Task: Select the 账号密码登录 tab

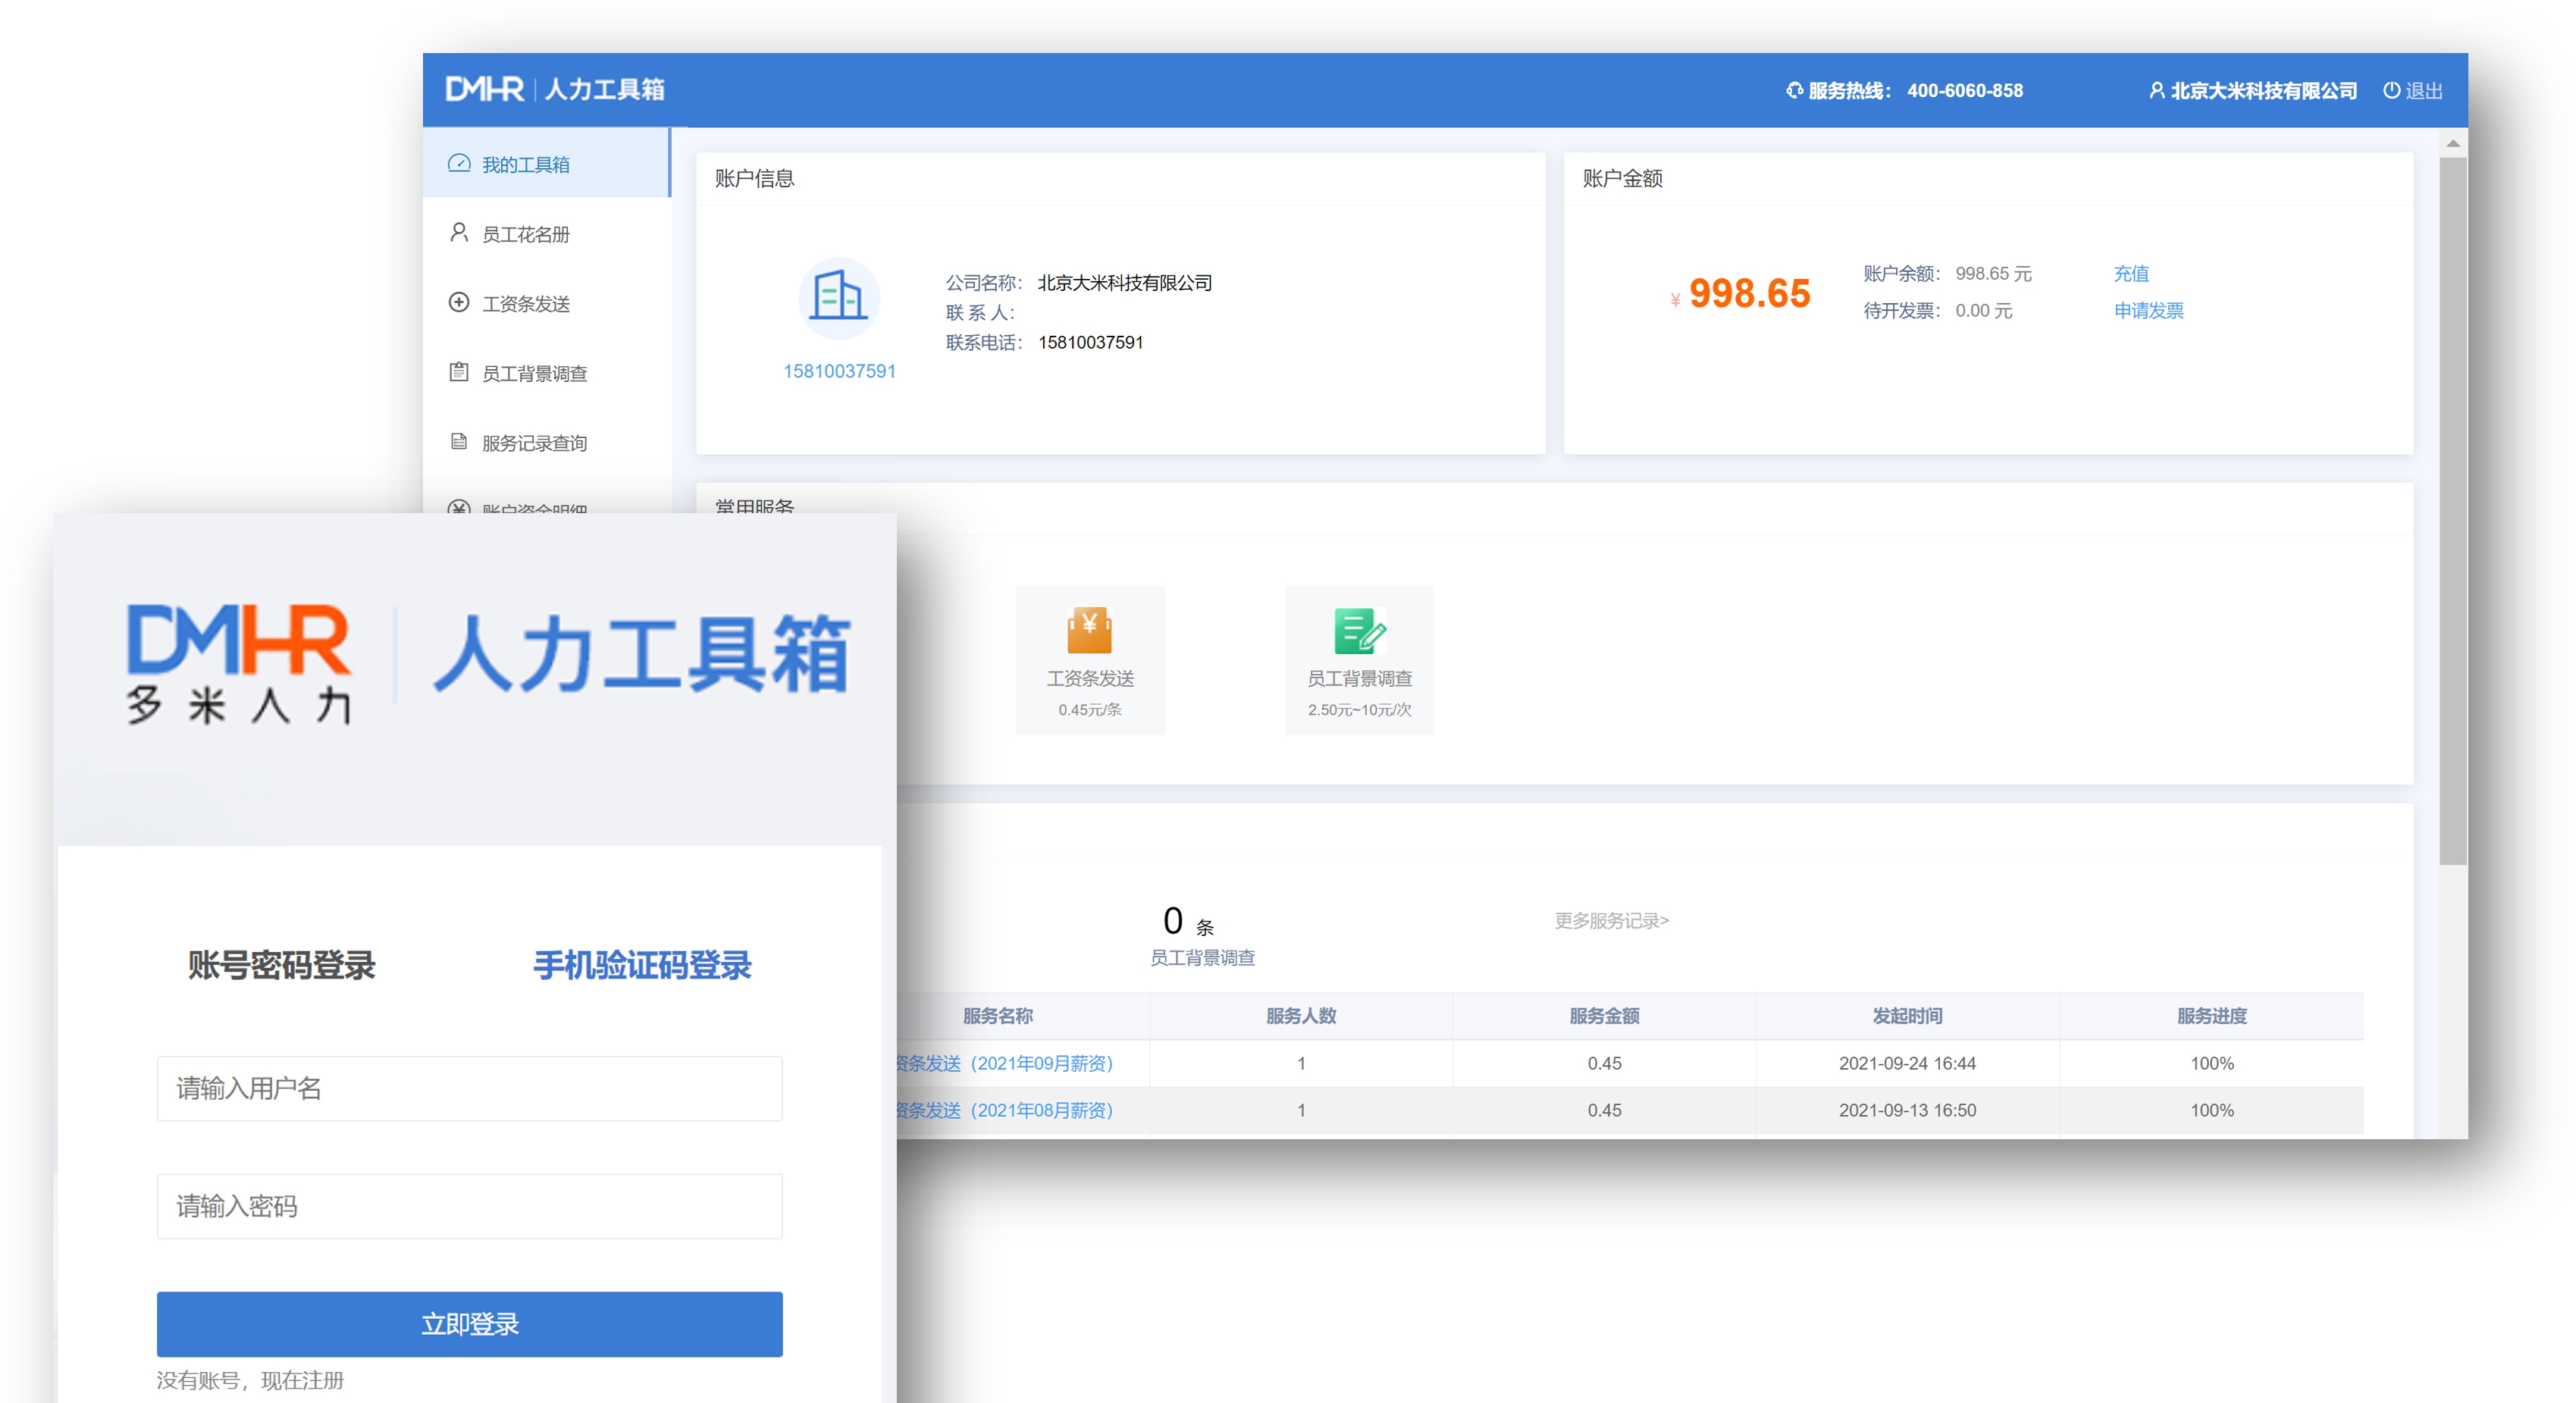Action: point(281,965)
